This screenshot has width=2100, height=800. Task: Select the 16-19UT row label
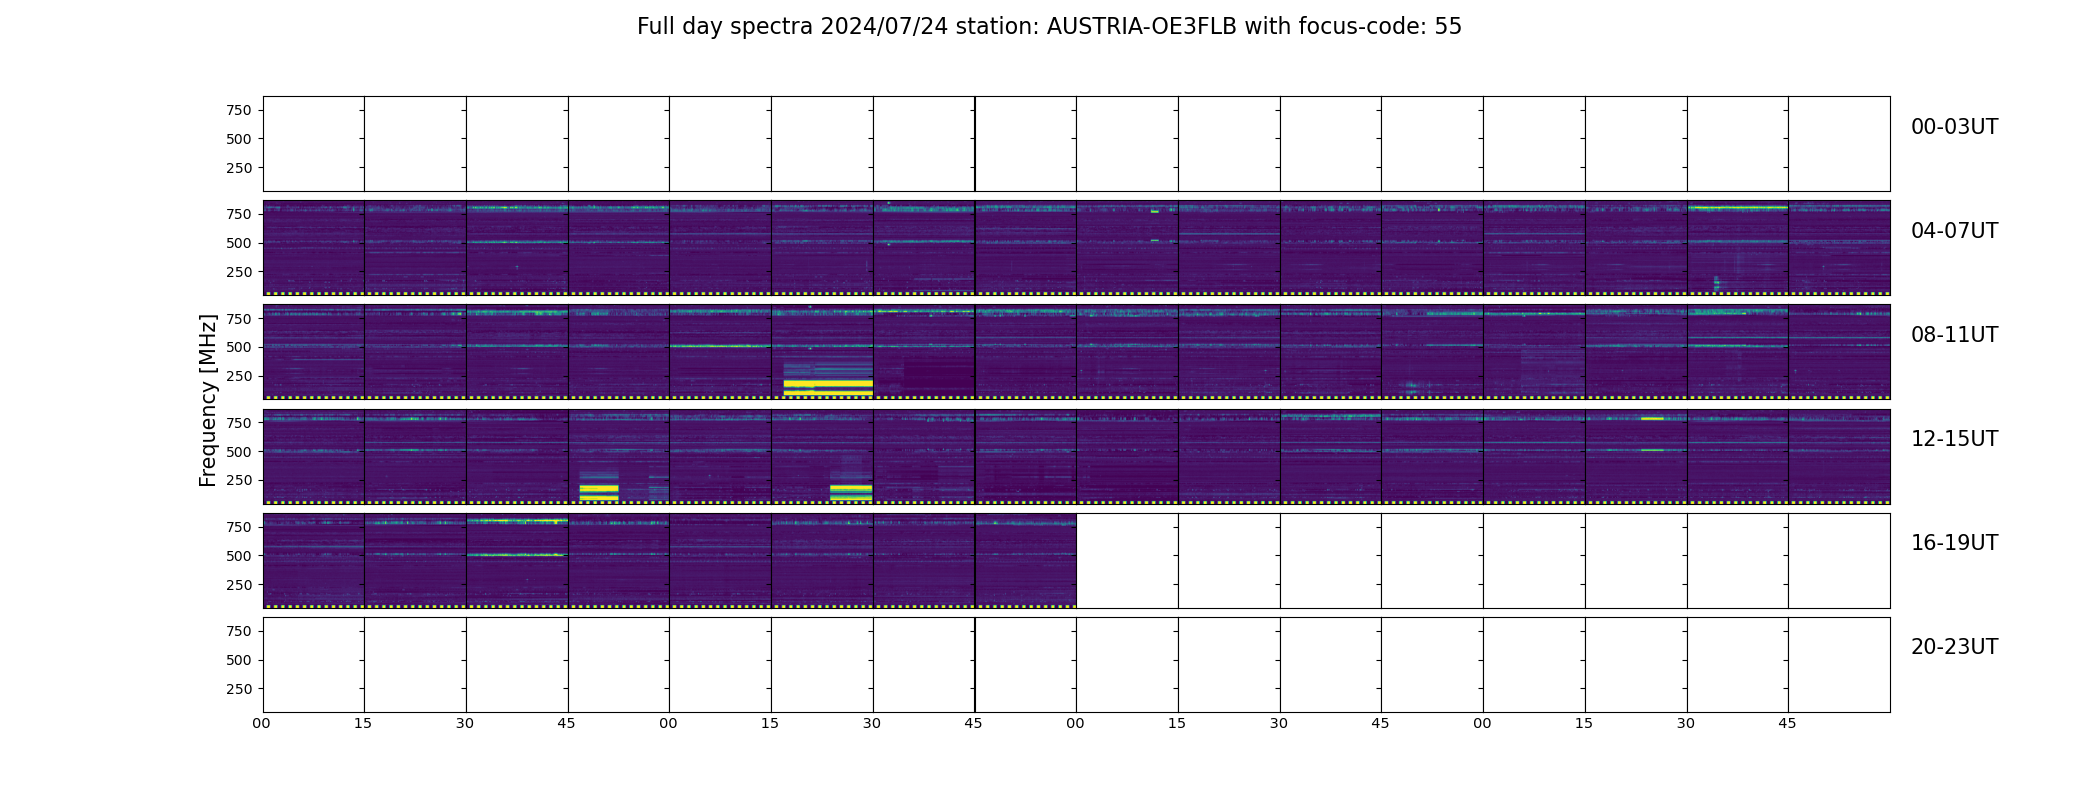click(x=1954, y=543)
